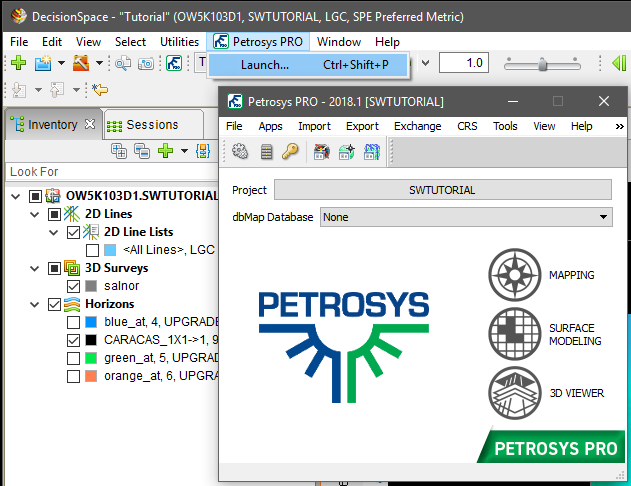Click the expand-all icon in Inventory toolbar
Viewport: 631px width, 486px height.
pos(119,150)
